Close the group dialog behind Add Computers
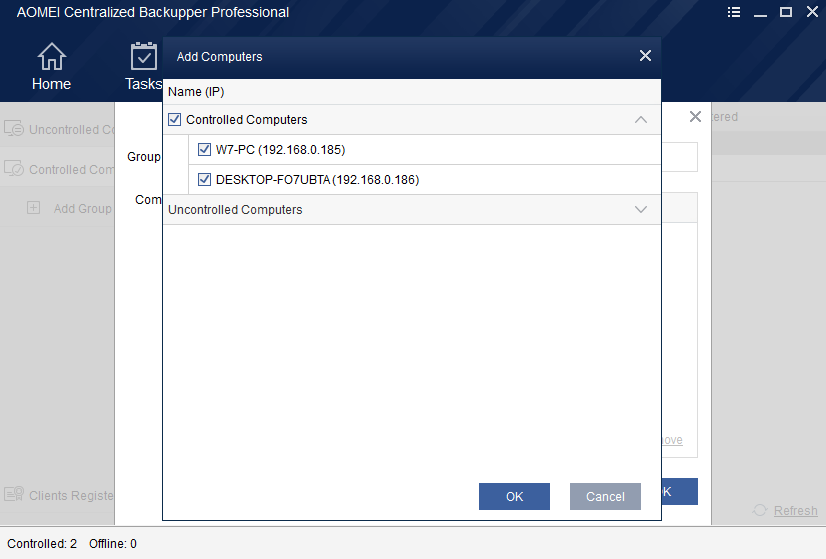This screenshot has height=559, width=826. click(695, 116)
